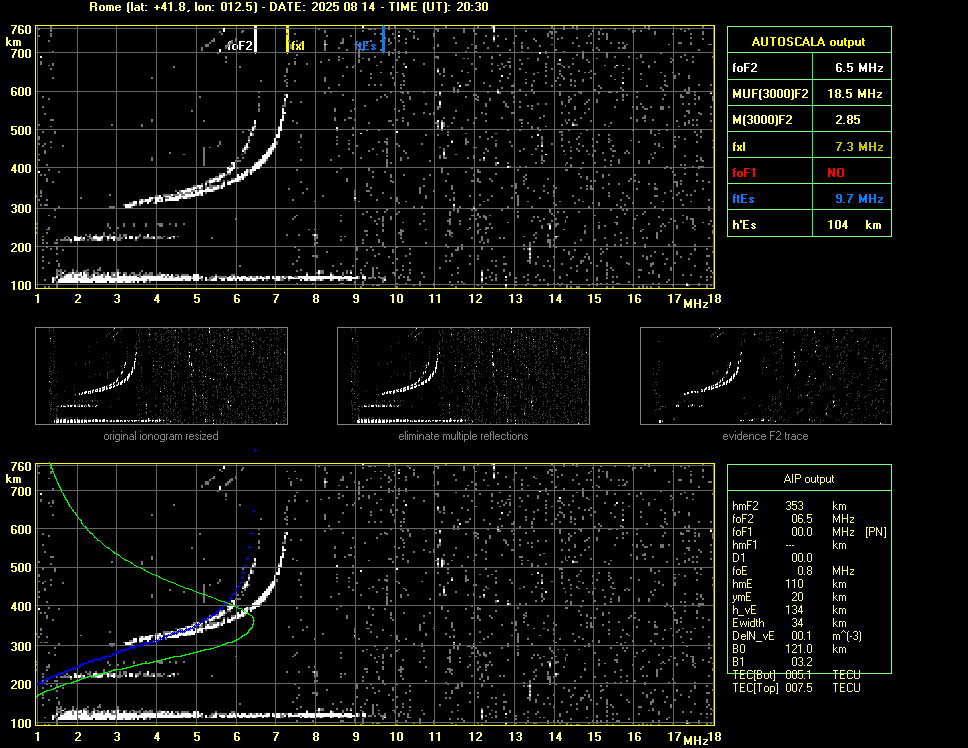Click the yellow fxI marker line

287,39
